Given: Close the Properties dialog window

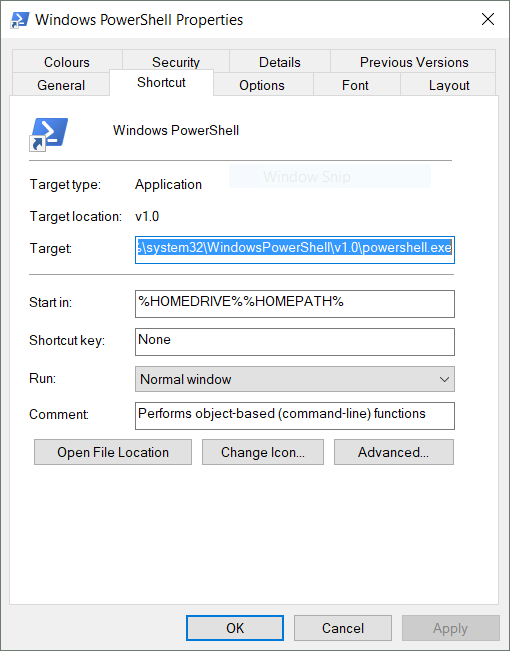Looking at the screenshot, I should point(488,19).
